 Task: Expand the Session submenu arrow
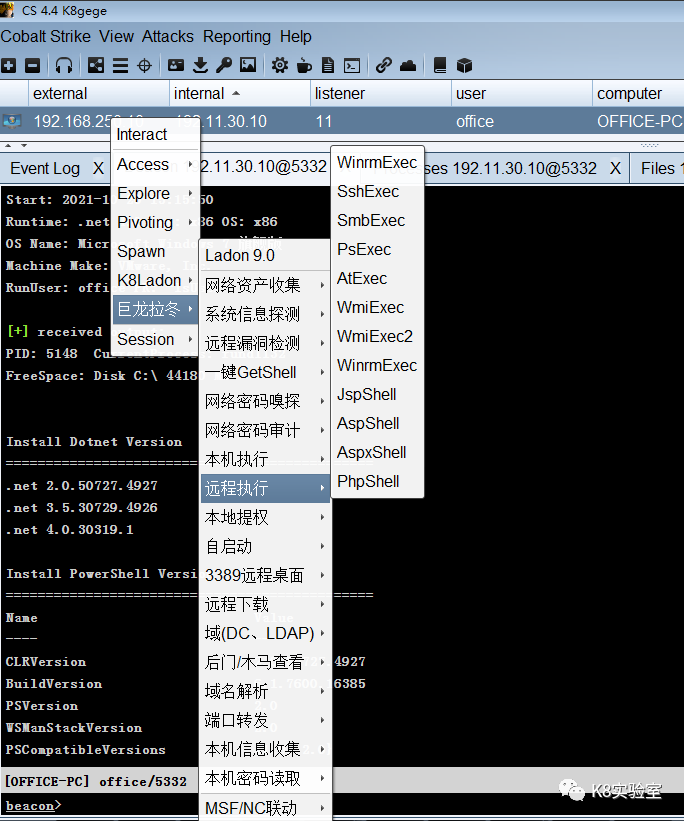coord(191,339)
